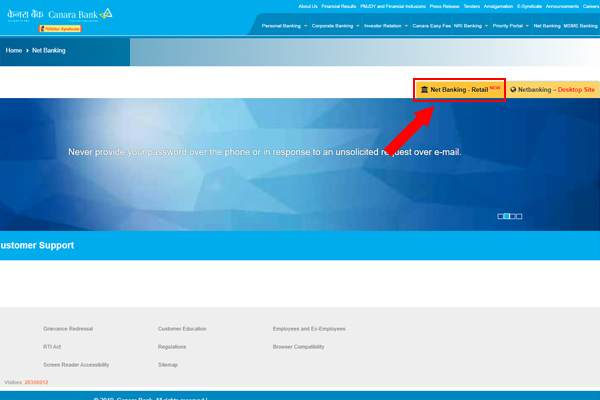Open the Amalgamation link

tap(498, 7)
